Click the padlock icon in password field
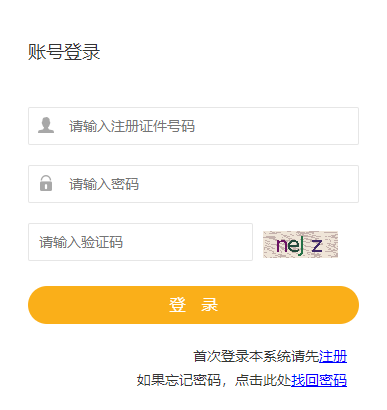Viewport: 387px width, 410px height. tap(46, 183)
